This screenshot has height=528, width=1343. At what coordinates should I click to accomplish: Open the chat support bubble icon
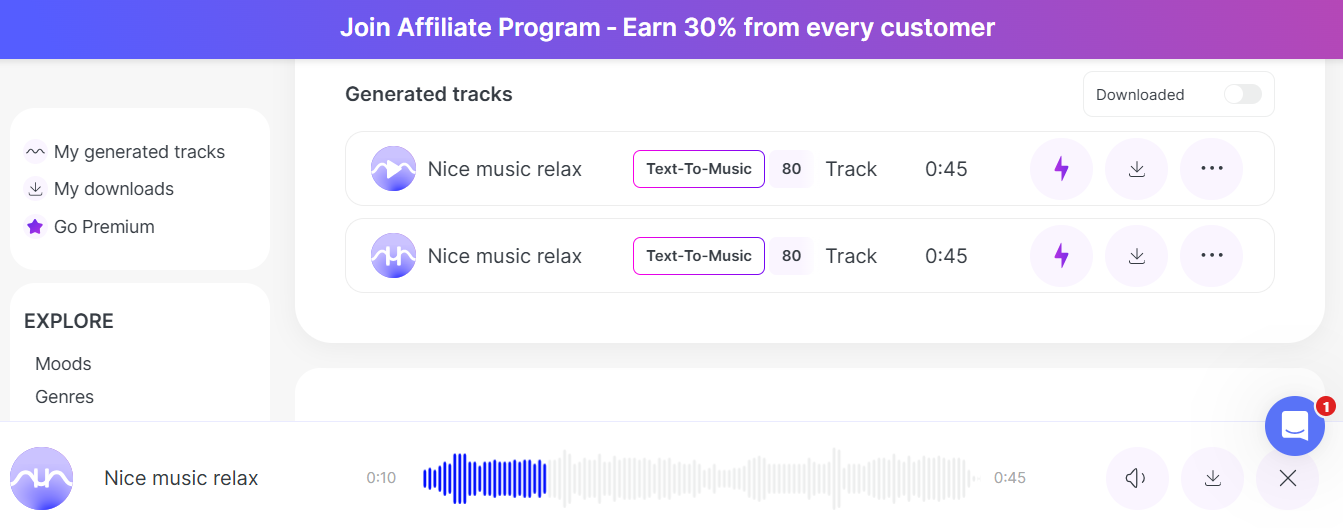click(x=1295, y=426)
